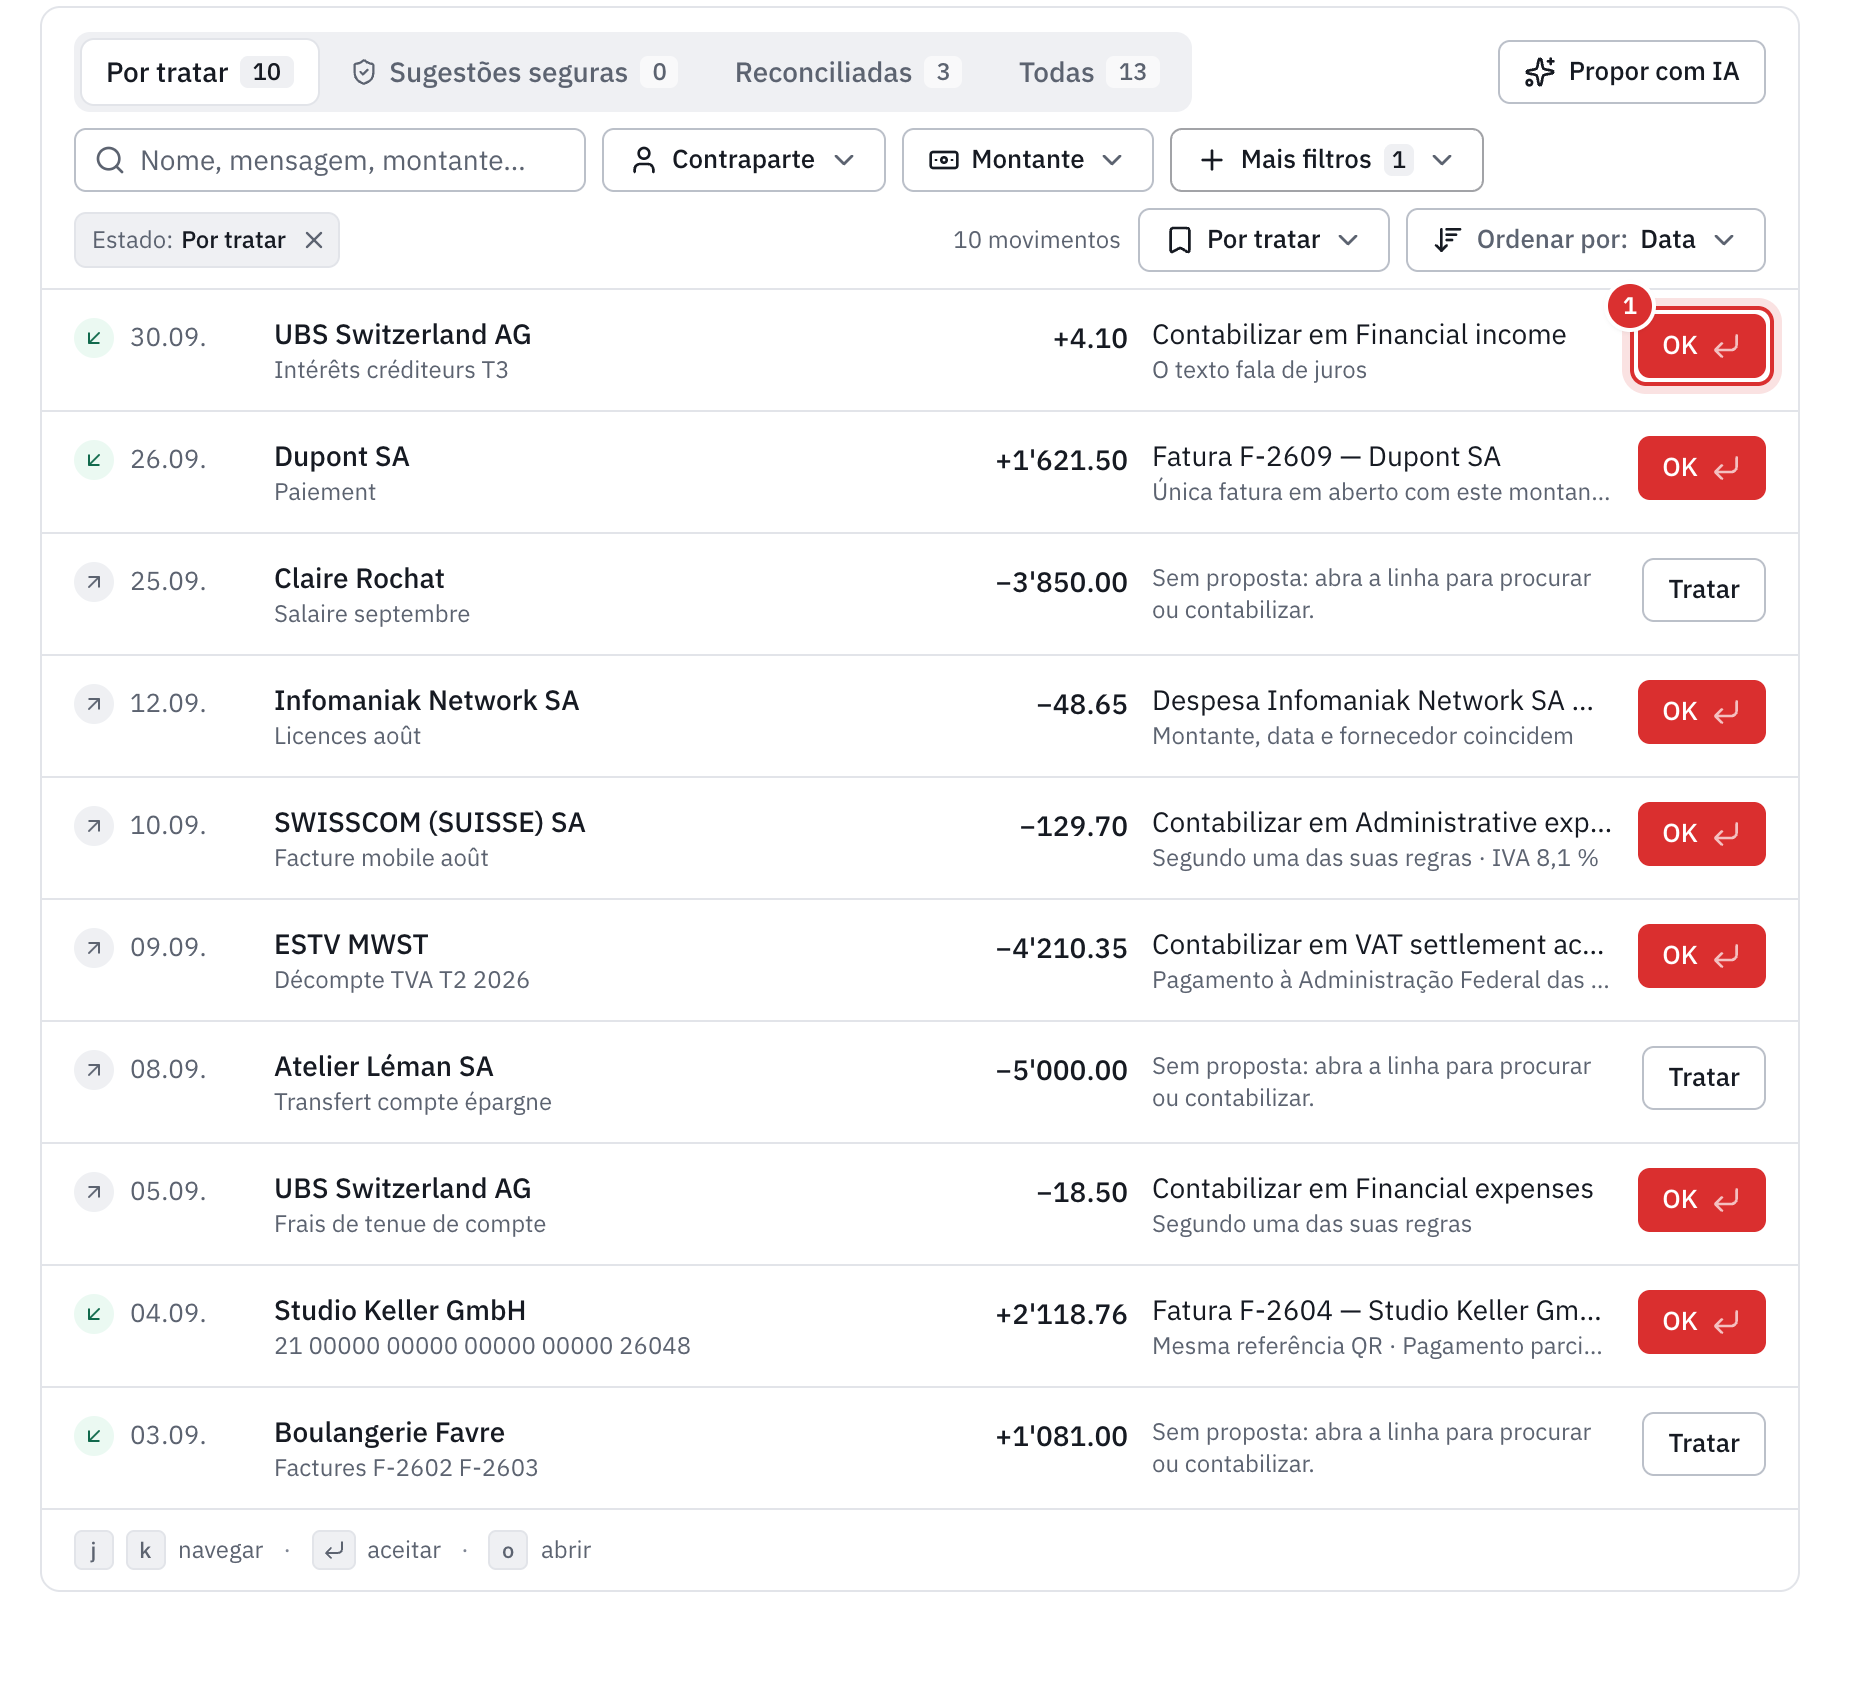The width and height of the screenshot is (1864, 1688).
Task: Click incoming arrow icon on Boulangerie Favre row
Action: (x=94, y=1436)
